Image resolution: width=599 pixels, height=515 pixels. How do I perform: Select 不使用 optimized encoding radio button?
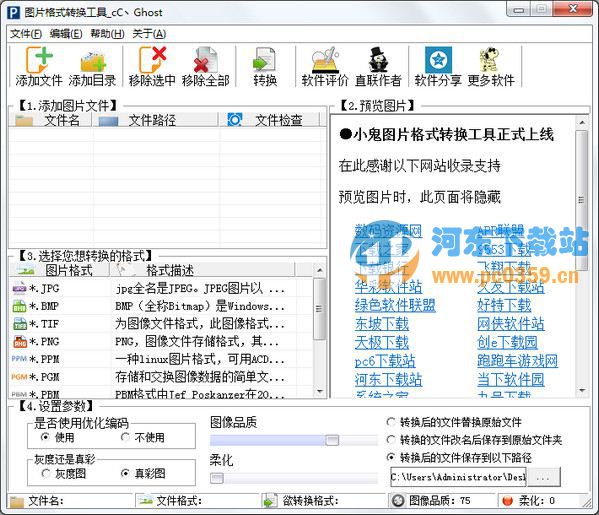(x=125, y=437)
